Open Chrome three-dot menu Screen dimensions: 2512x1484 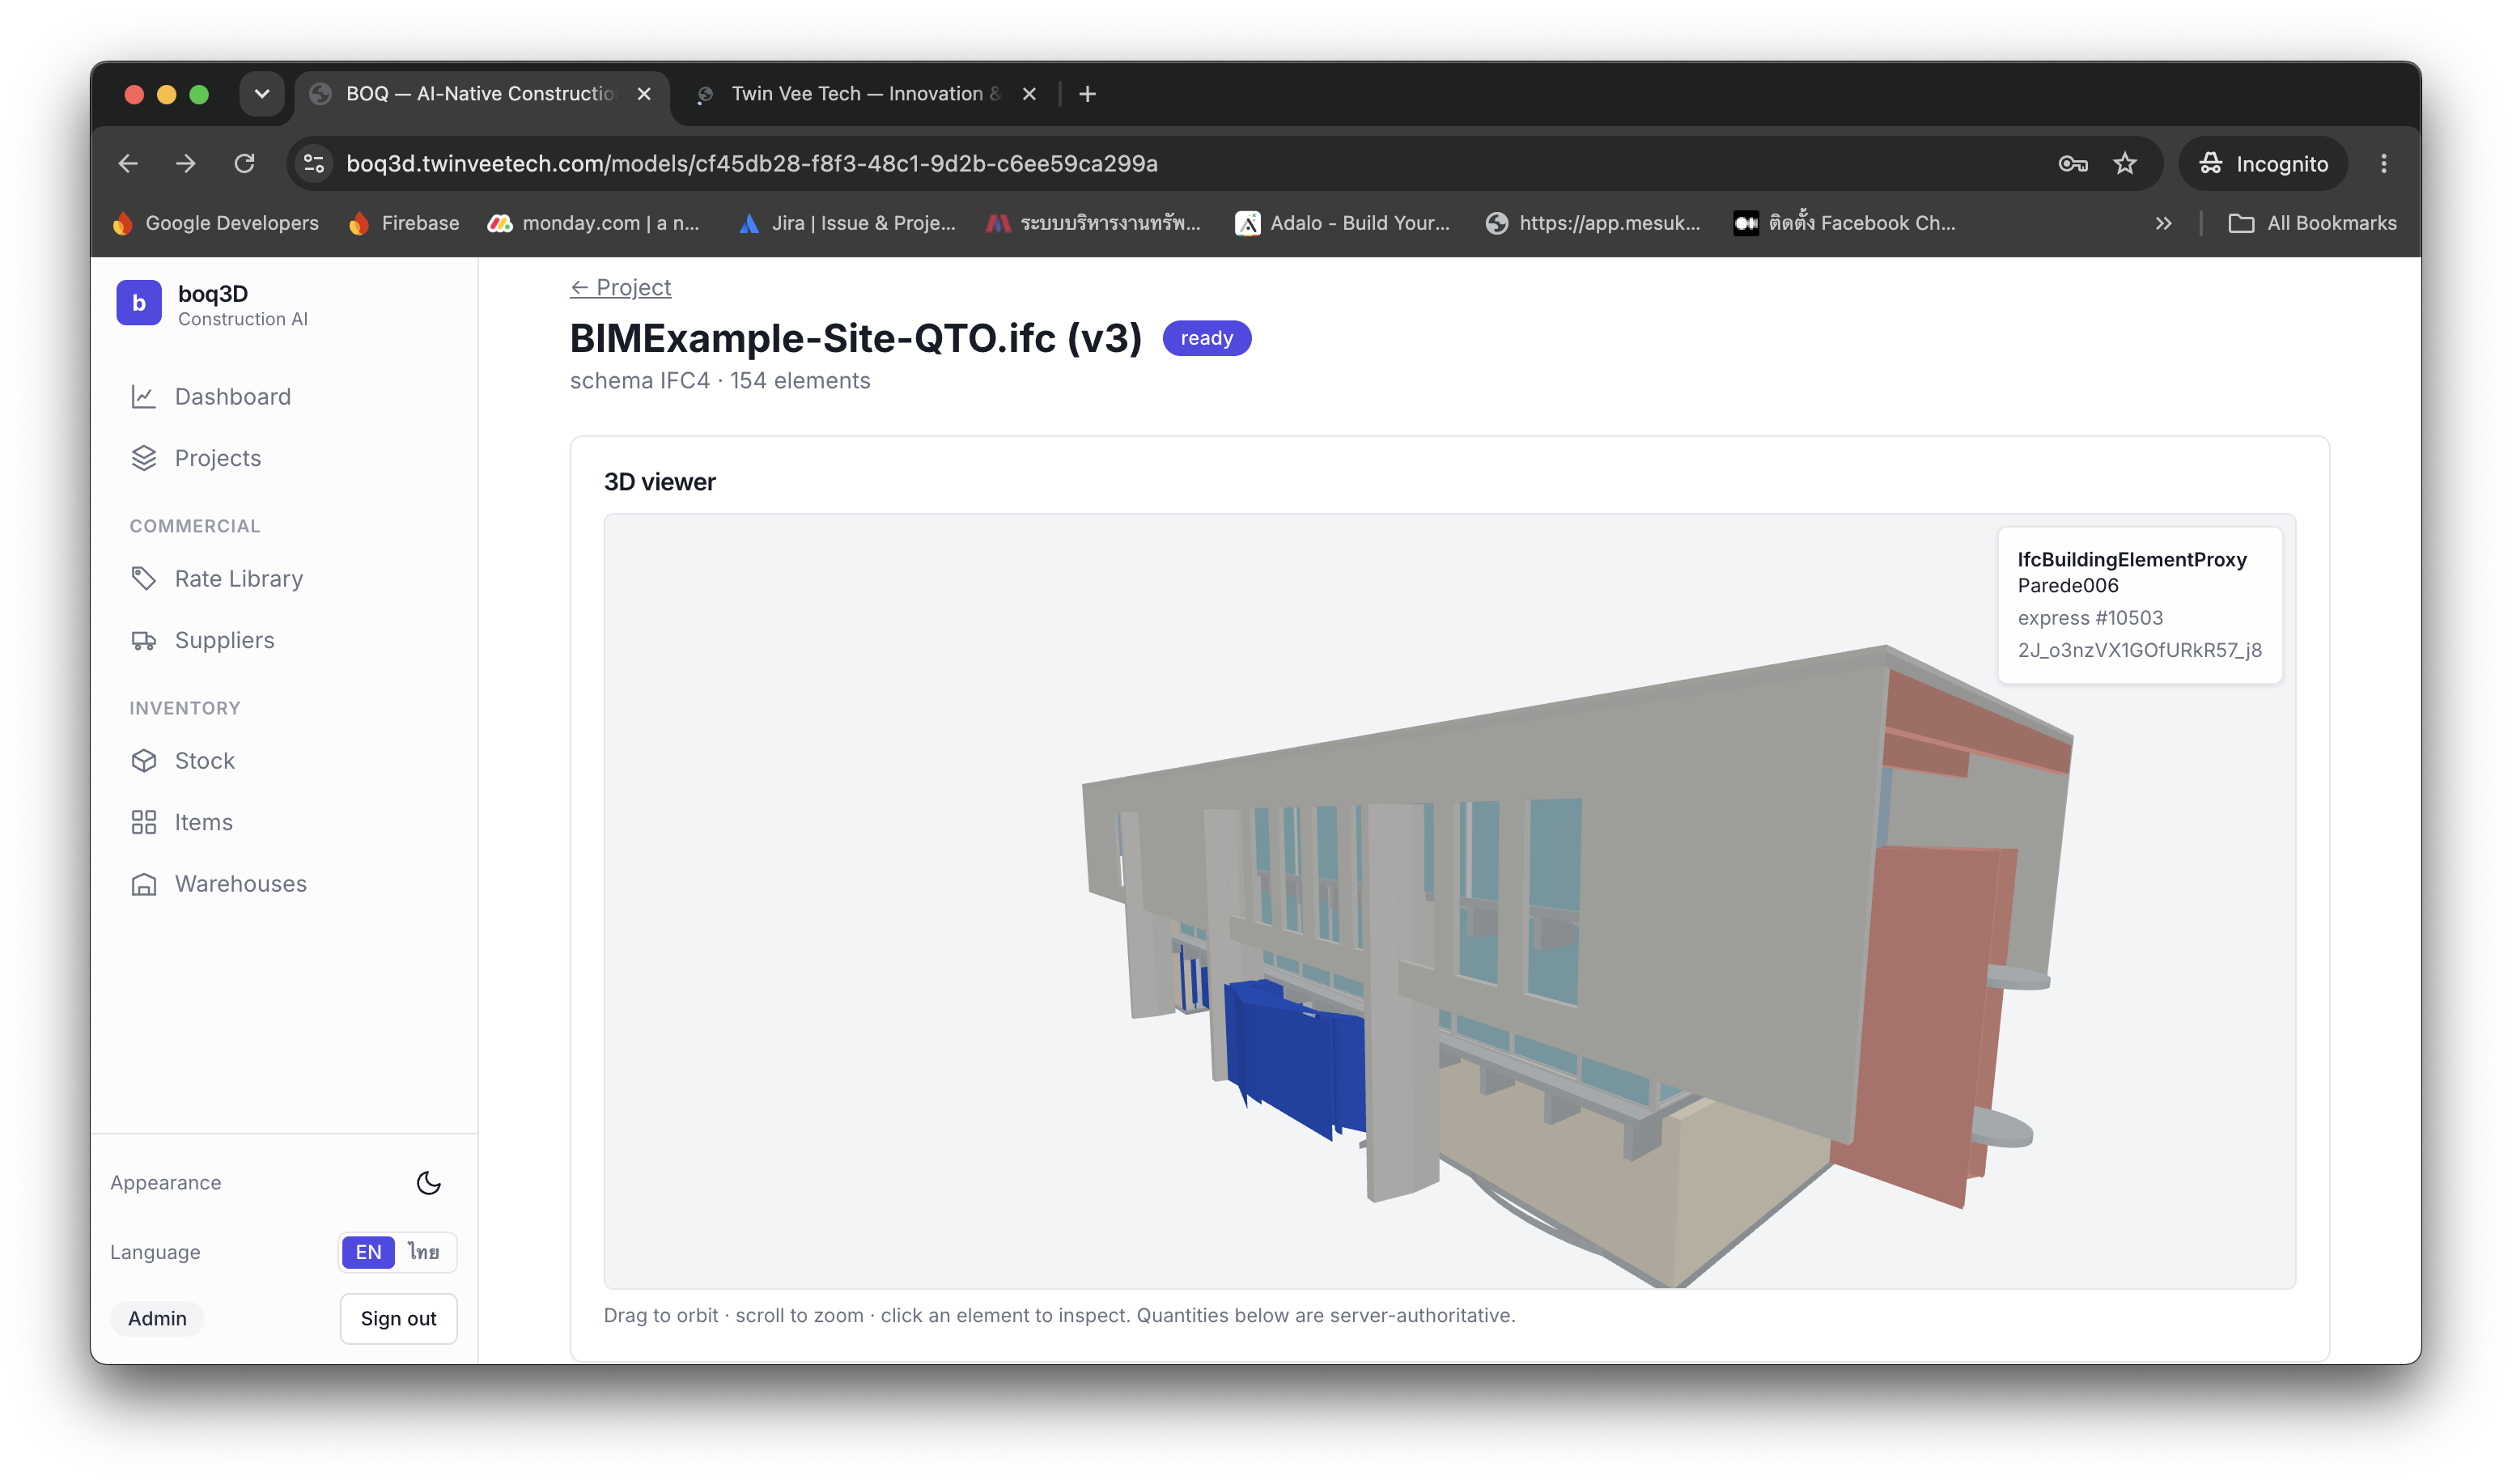[x=2384, y=163]
